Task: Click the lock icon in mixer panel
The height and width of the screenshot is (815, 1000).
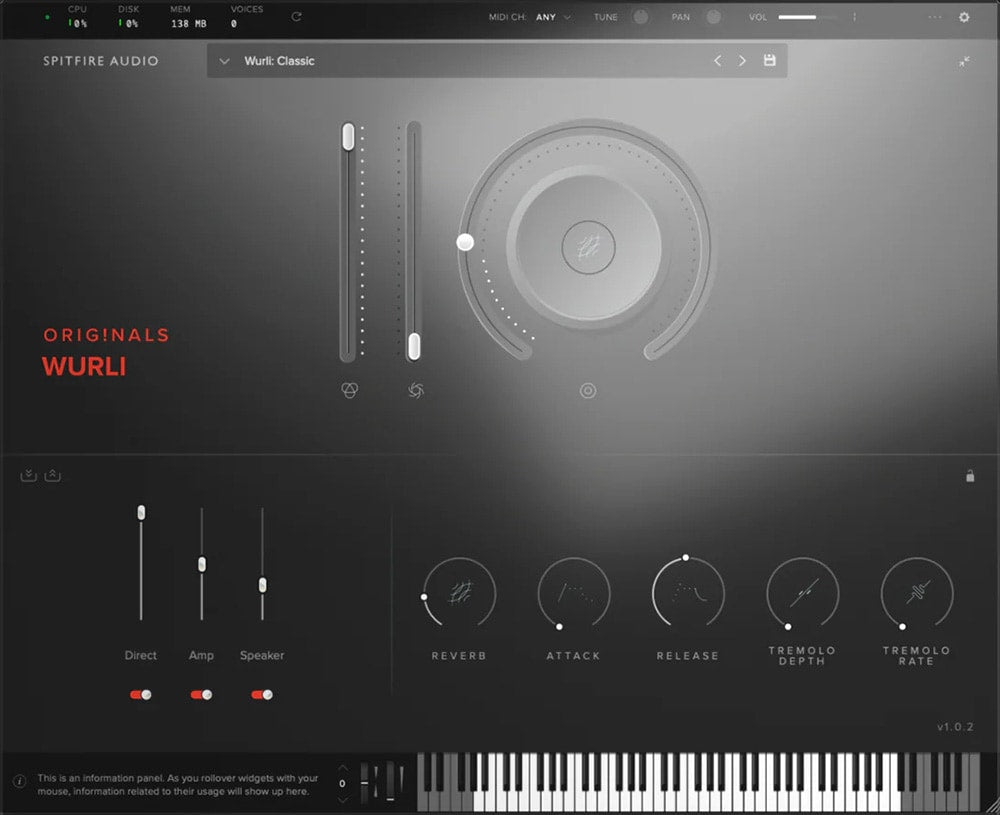Action: click(969, 476)
